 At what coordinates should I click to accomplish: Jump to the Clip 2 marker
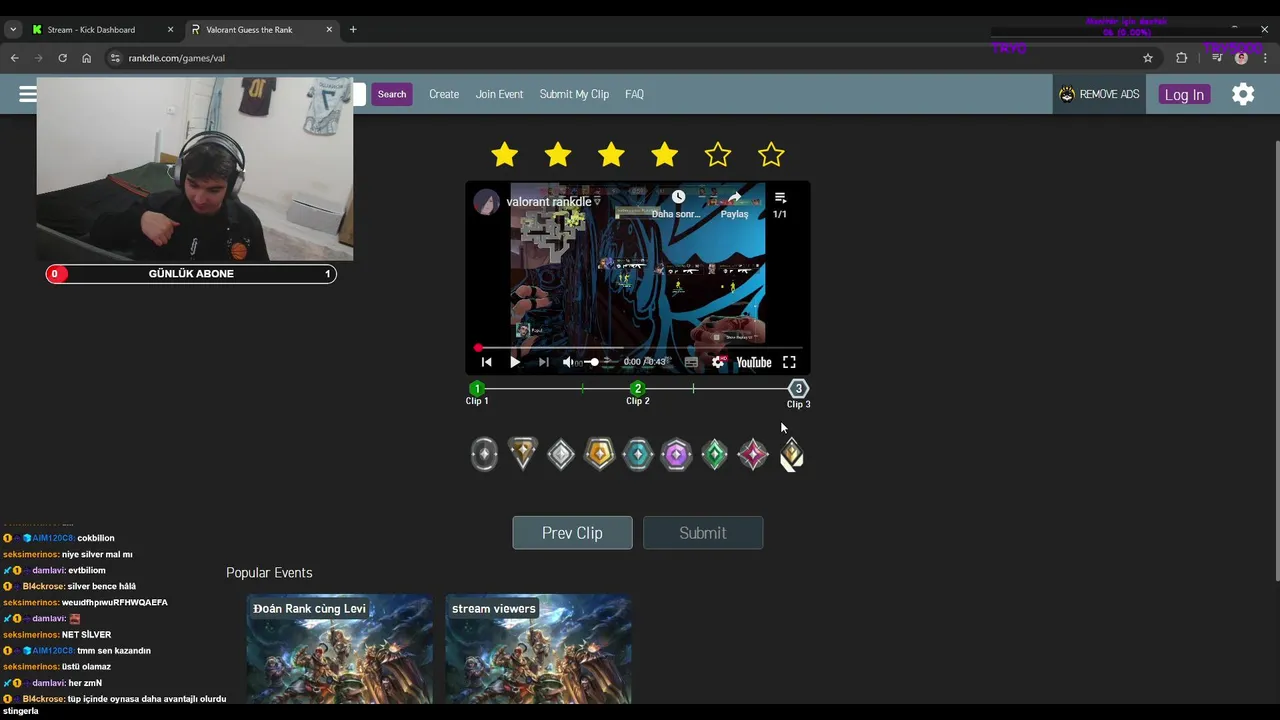click(638, 389)
